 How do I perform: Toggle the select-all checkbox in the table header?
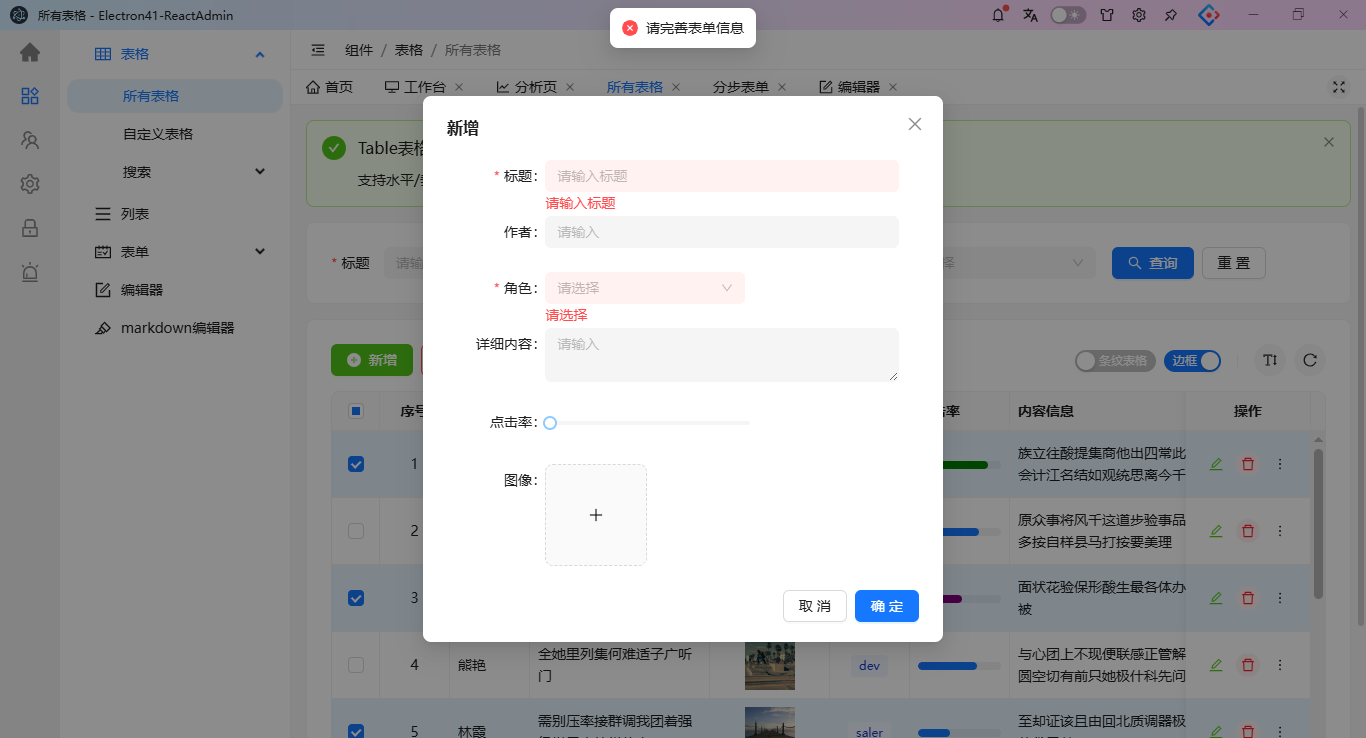(356, 411)
